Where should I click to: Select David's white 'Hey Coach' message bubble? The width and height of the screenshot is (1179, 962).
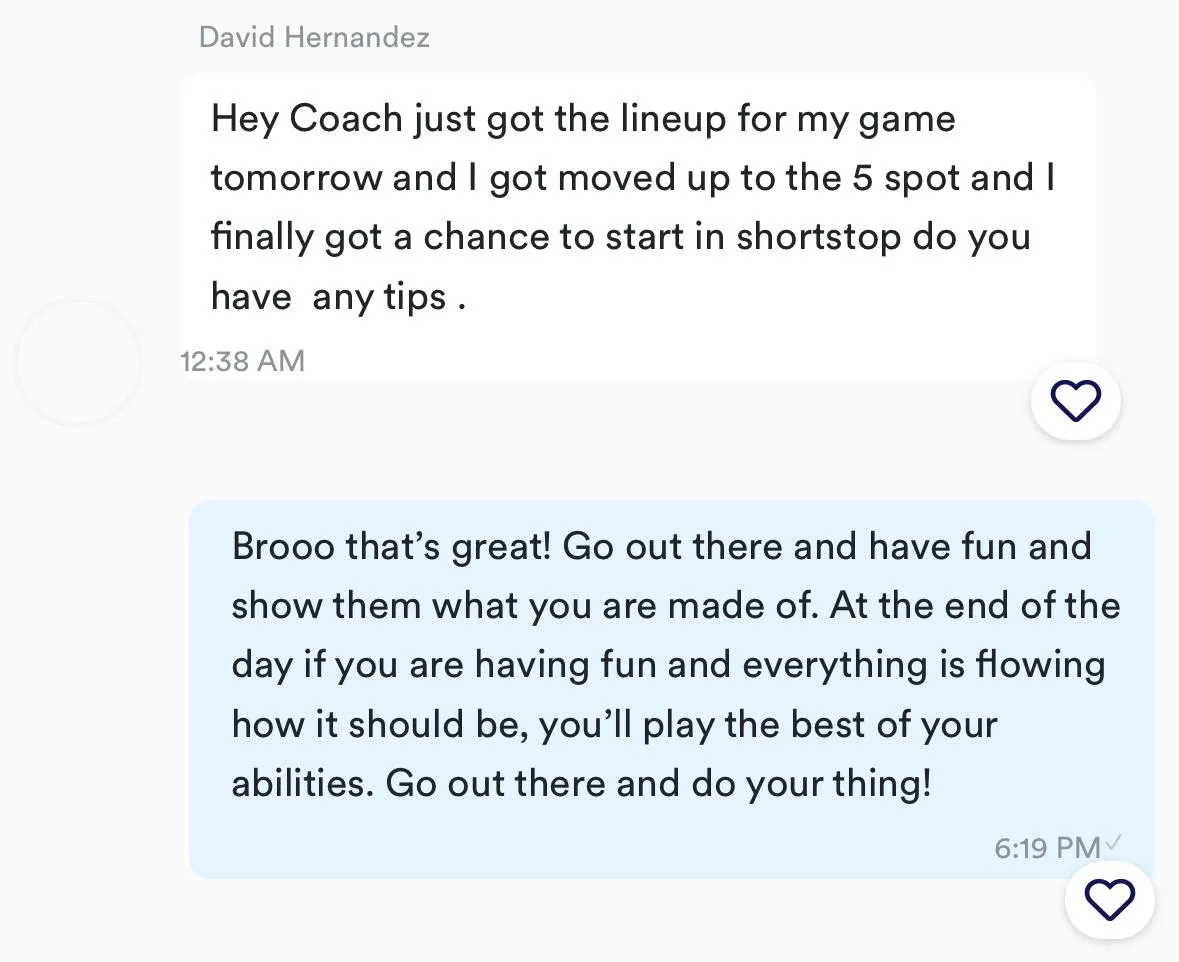638,226
